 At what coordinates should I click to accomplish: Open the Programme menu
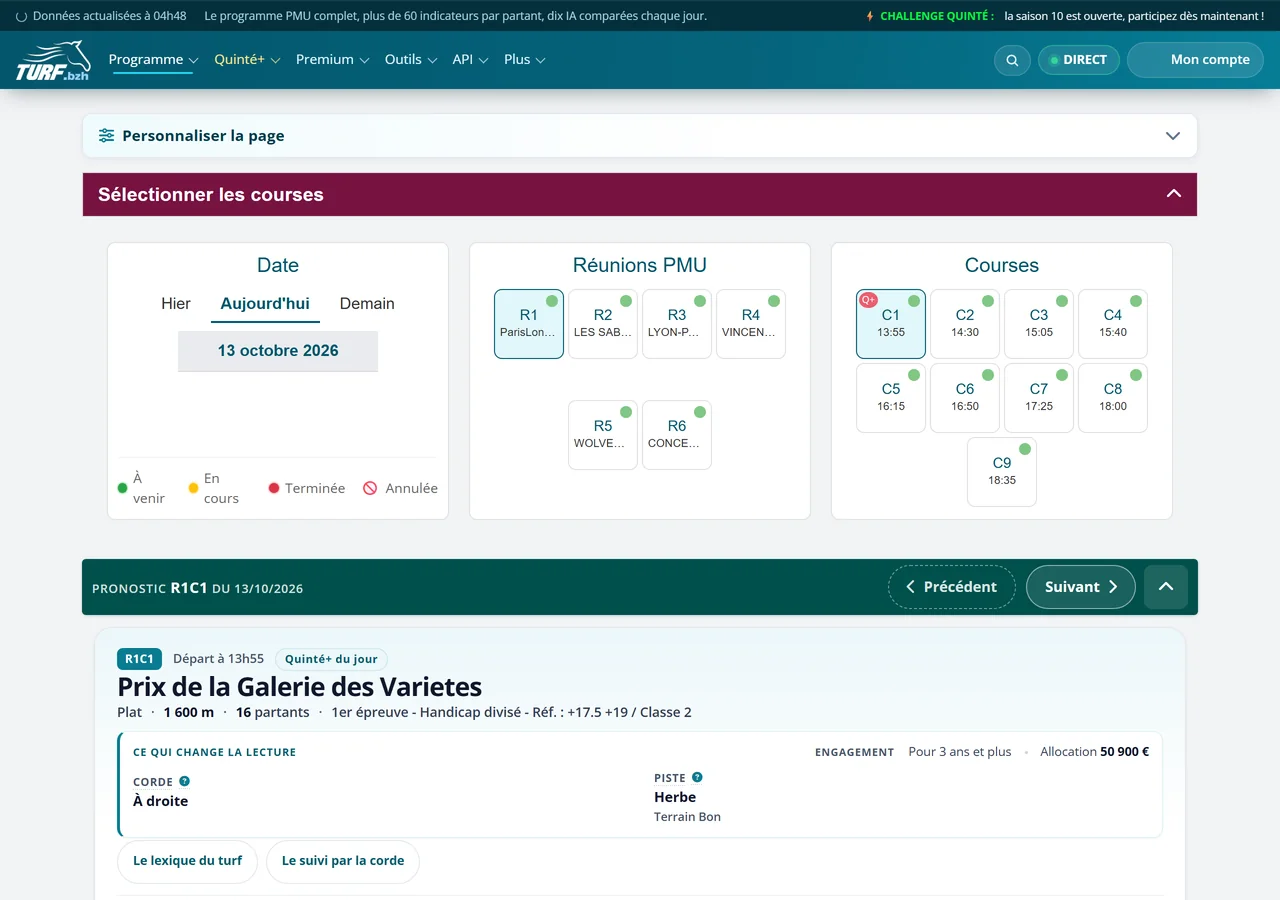tap(153, 59)
